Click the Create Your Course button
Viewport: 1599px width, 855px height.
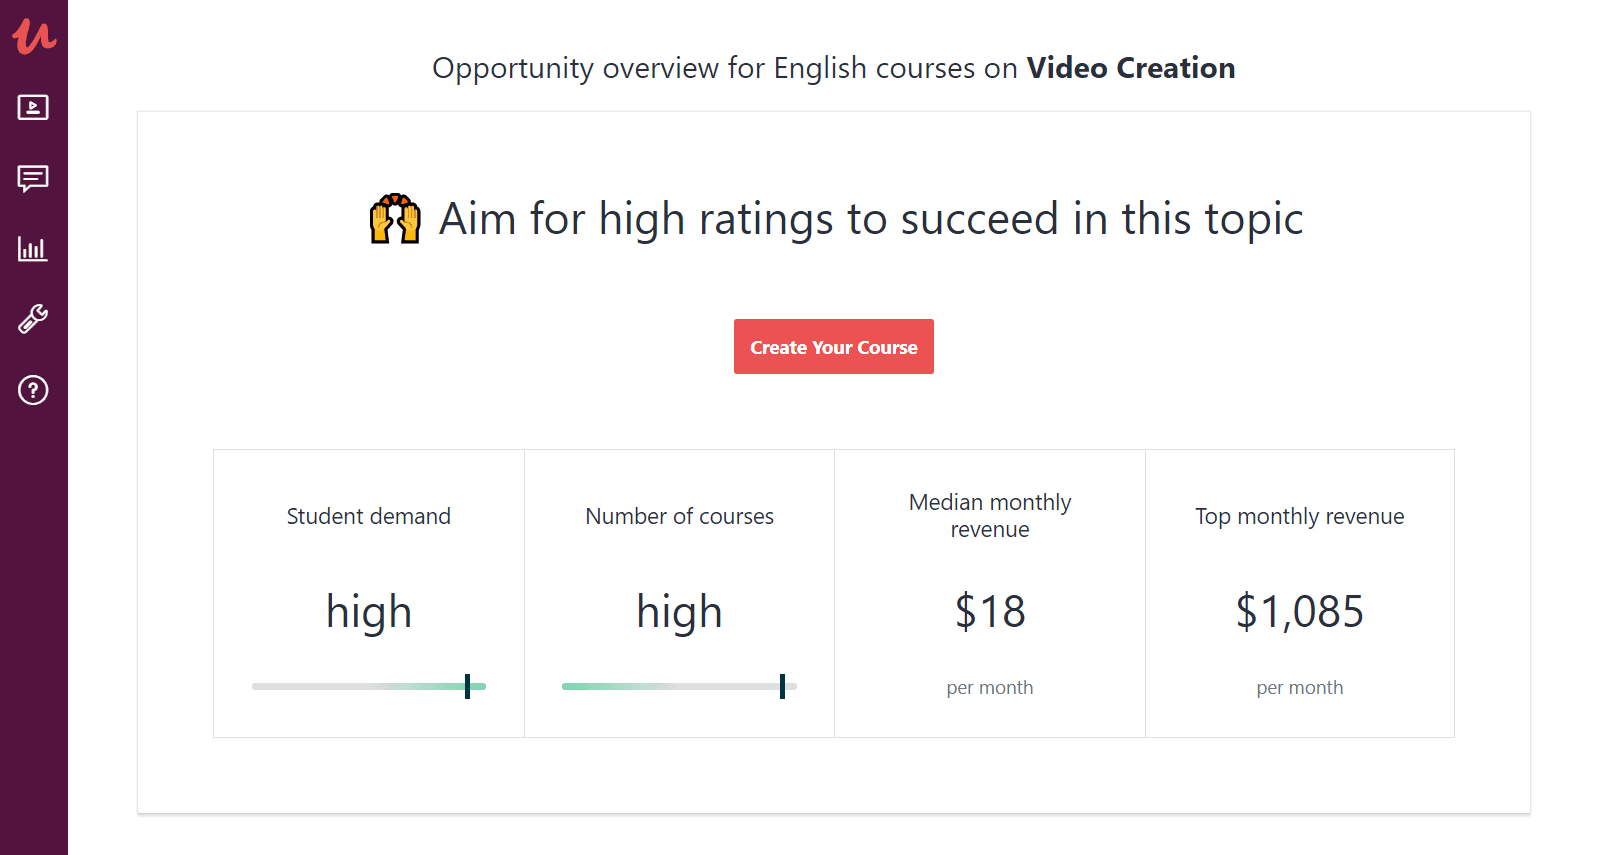tap(833, 346)
